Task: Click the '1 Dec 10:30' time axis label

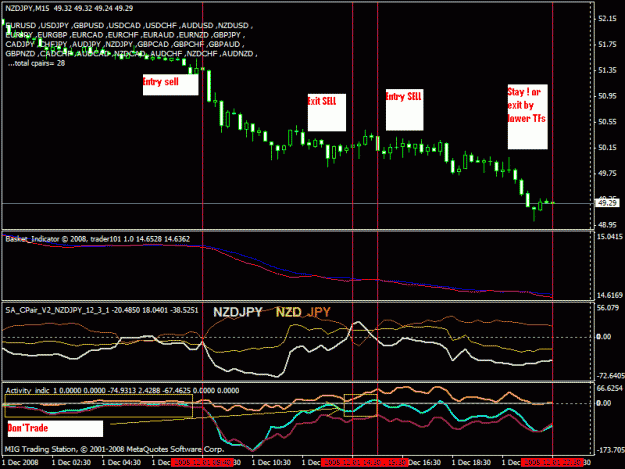Action: pos(271,462)
